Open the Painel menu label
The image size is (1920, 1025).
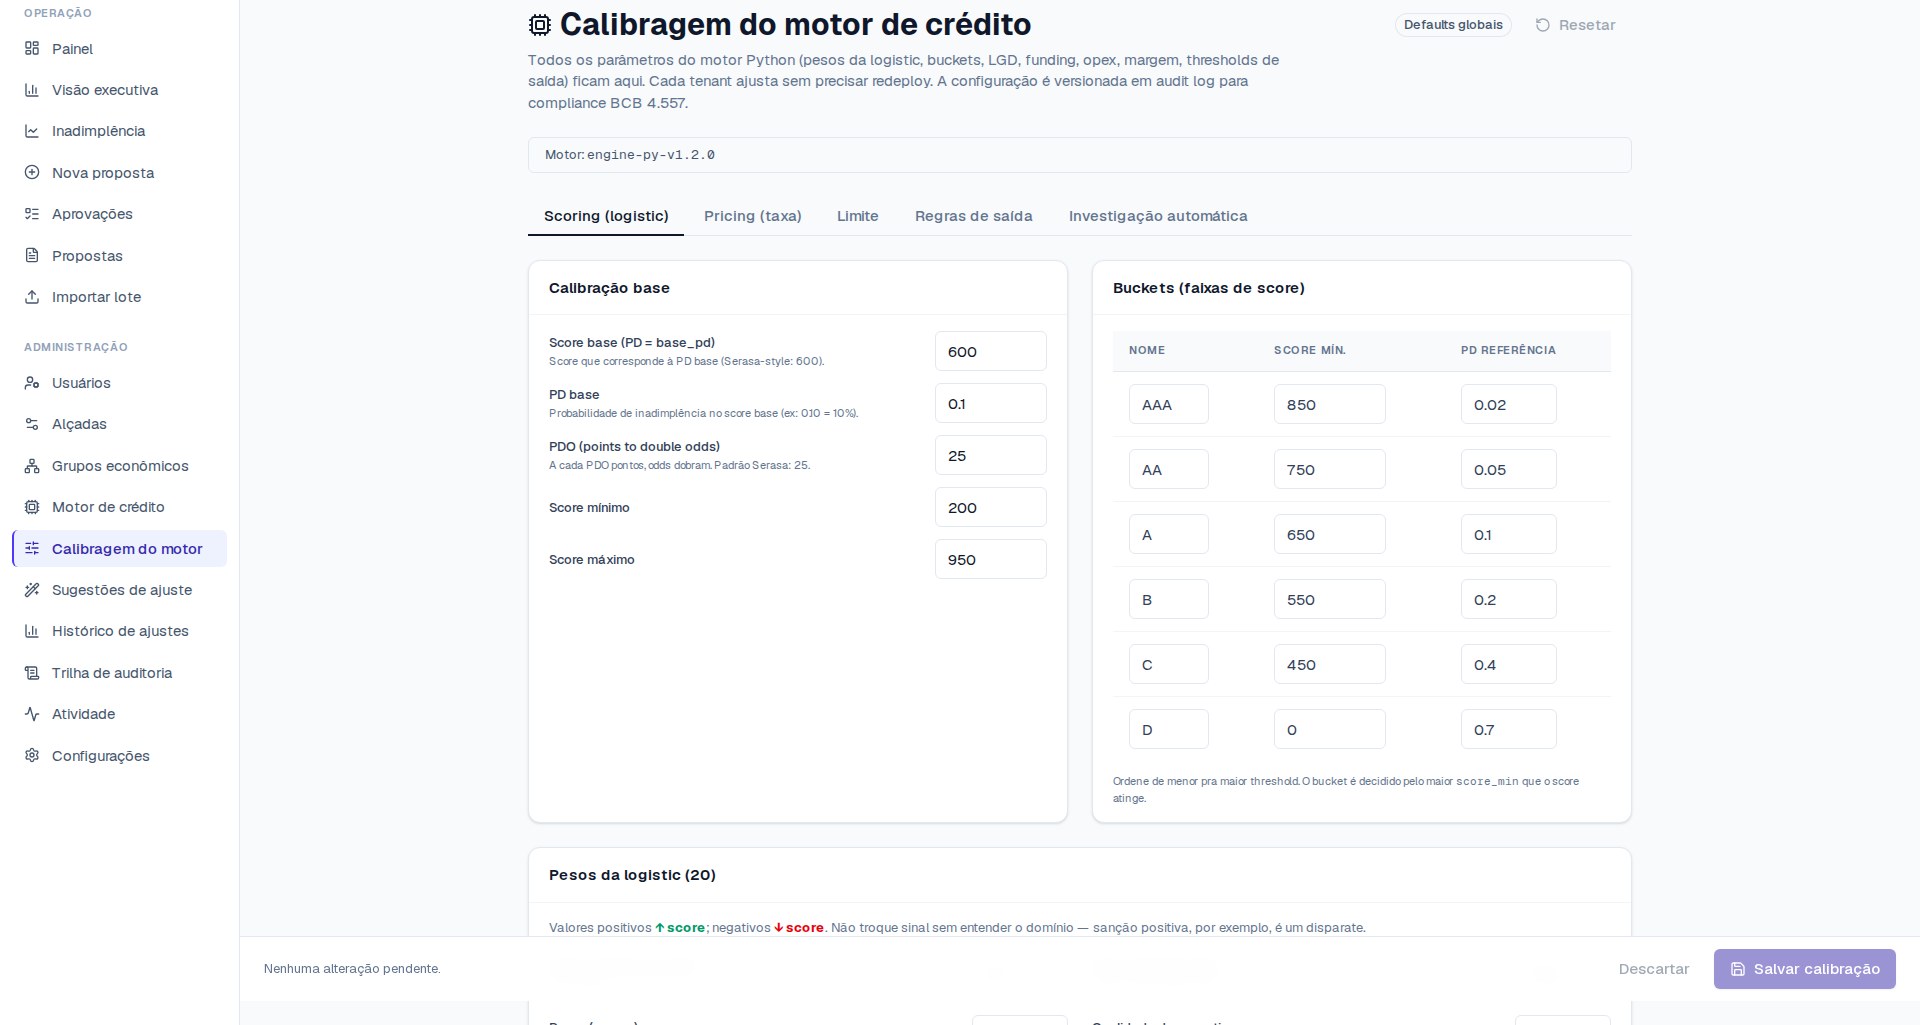72,49
